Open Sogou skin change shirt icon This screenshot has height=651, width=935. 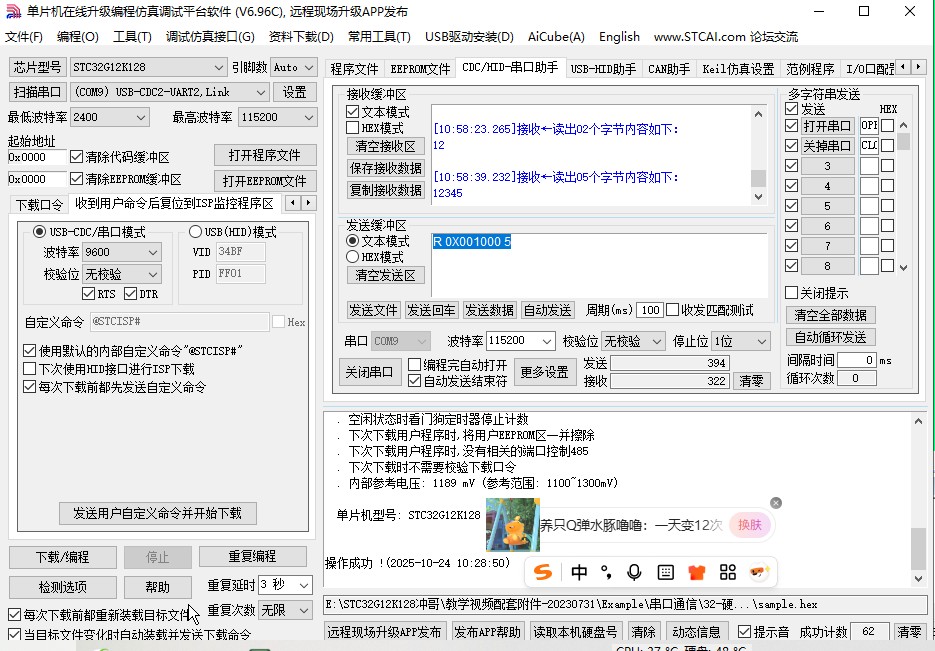[x=694, y=572]
